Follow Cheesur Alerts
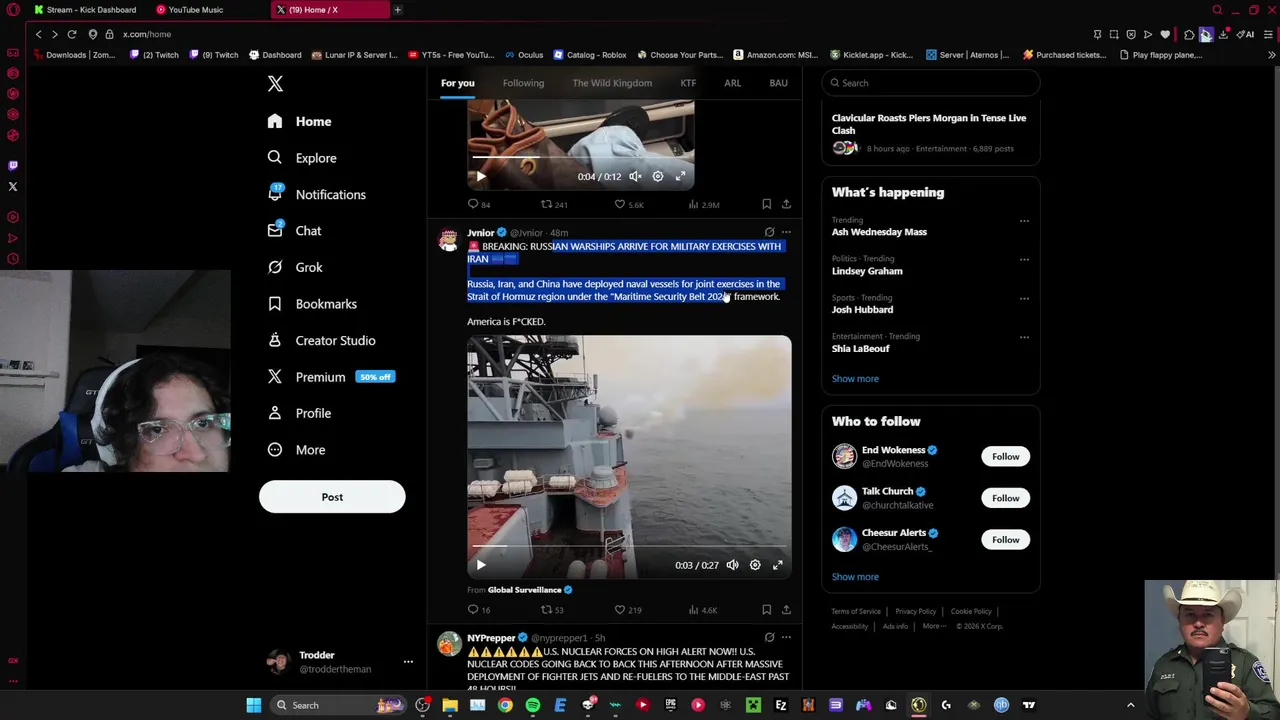 coord(1005,539)
